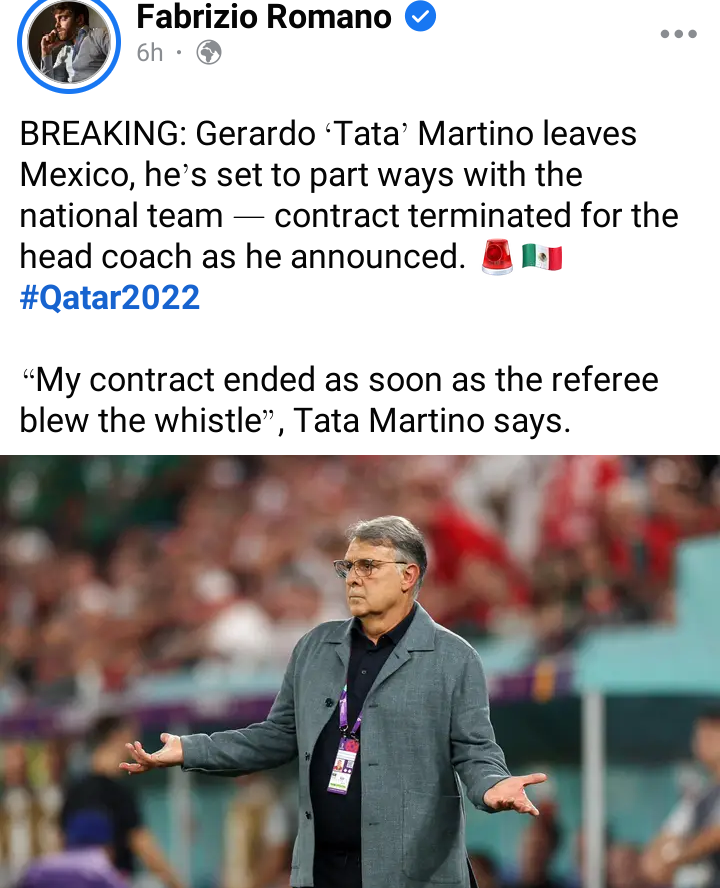Tap the blue verified badge checkmark

click(420, 16)
